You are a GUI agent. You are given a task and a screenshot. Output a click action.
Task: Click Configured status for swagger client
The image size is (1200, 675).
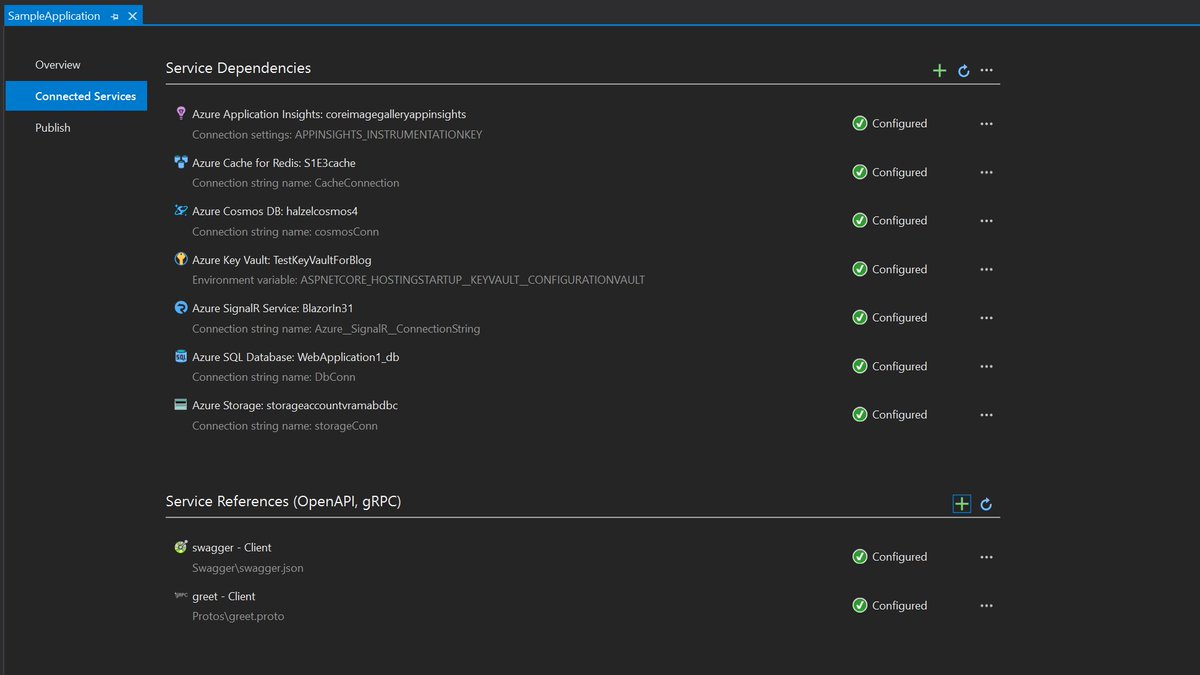(900, 556)
